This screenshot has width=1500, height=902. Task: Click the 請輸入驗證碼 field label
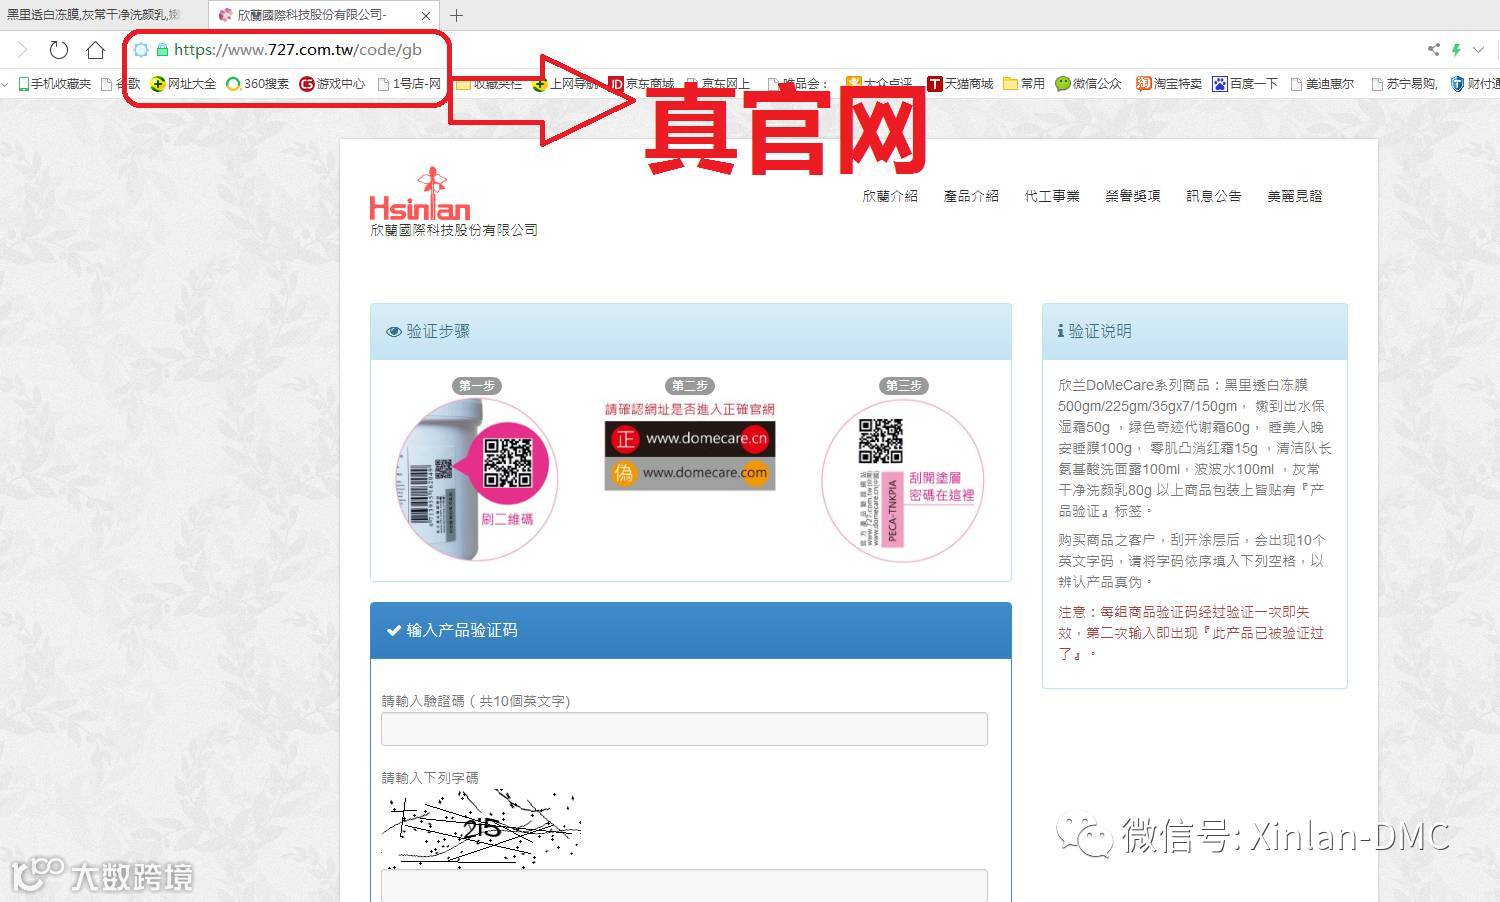pyautogui.click(x=476, y=701)
